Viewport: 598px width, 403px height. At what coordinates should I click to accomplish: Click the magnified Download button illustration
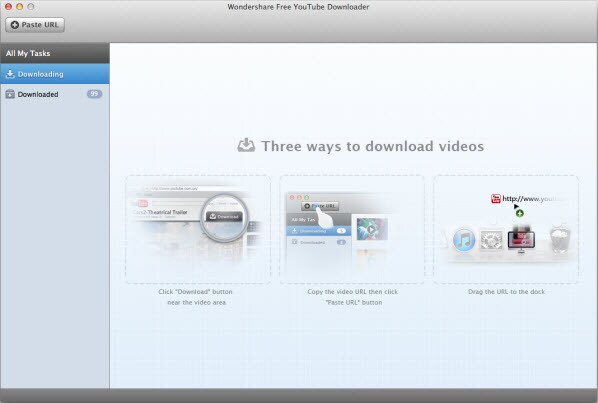coord(224,217)
